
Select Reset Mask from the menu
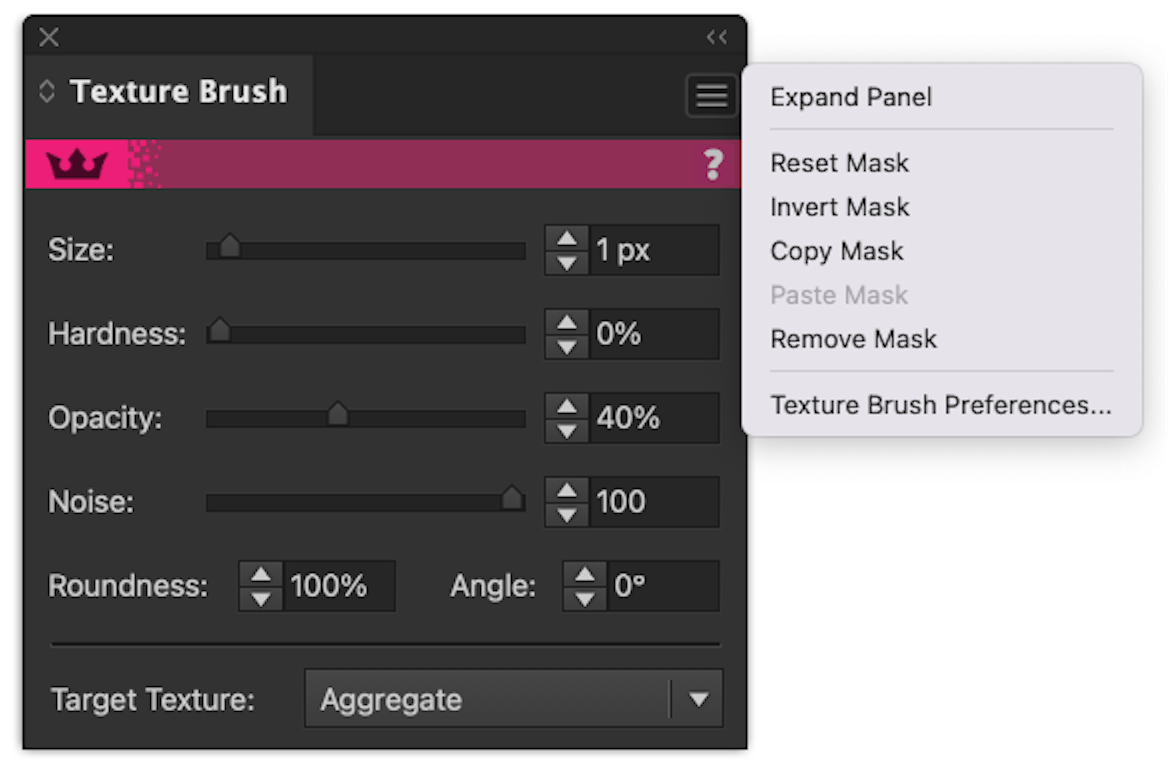(839, 163)
